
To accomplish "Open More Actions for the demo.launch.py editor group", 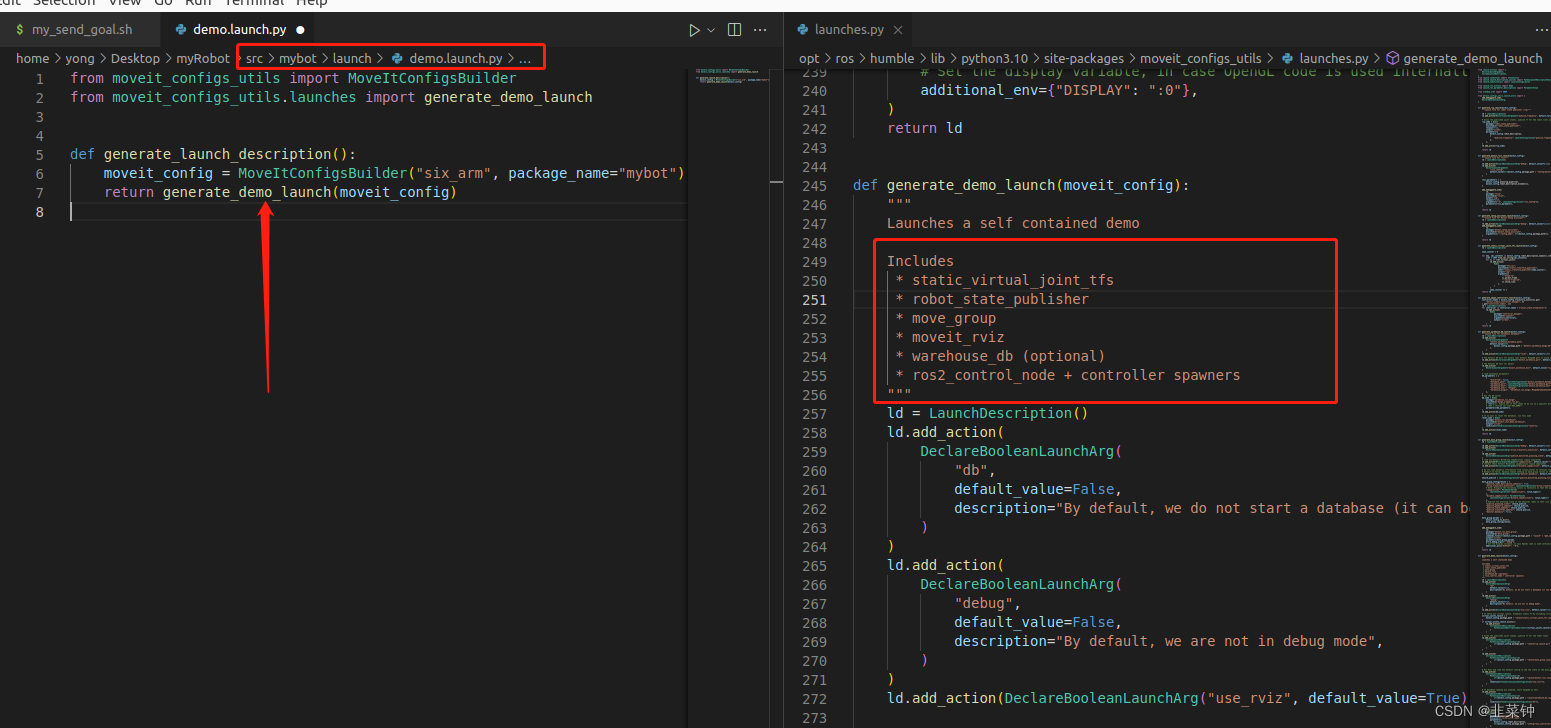I will pos(760,30).
